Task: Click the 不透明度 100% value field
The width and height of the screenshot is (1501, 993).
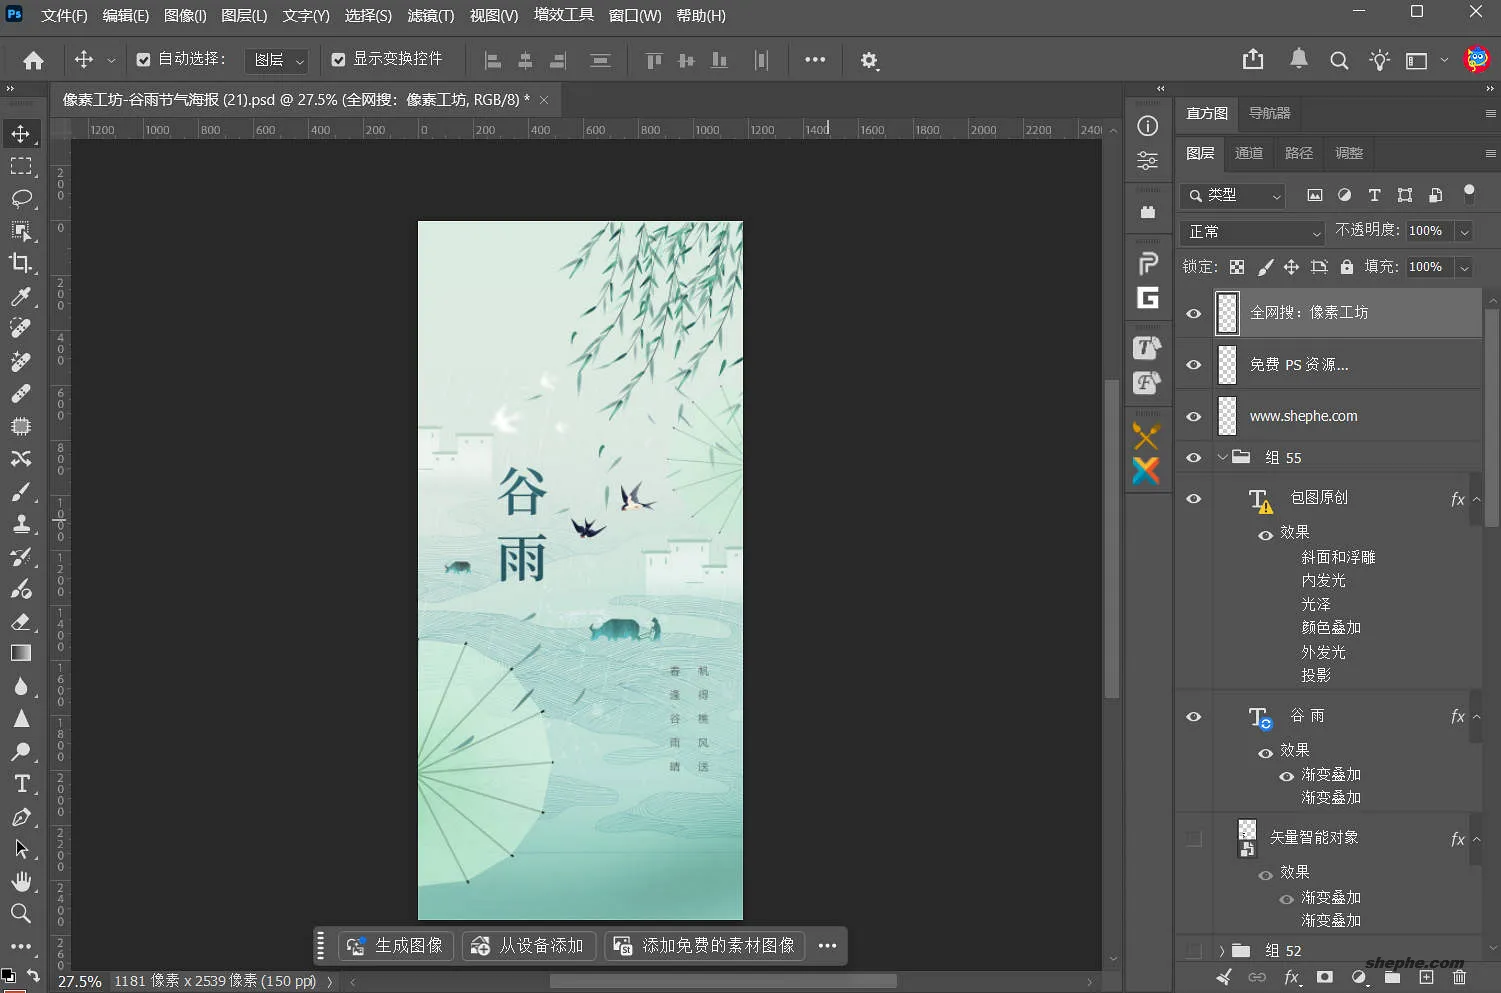Action: [1429, 232]
